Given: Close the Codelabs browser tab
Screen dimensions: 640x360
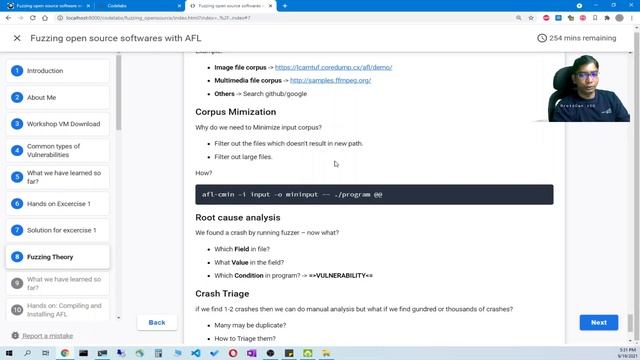Looking at the screenshot, I should [x=179, y=6].
